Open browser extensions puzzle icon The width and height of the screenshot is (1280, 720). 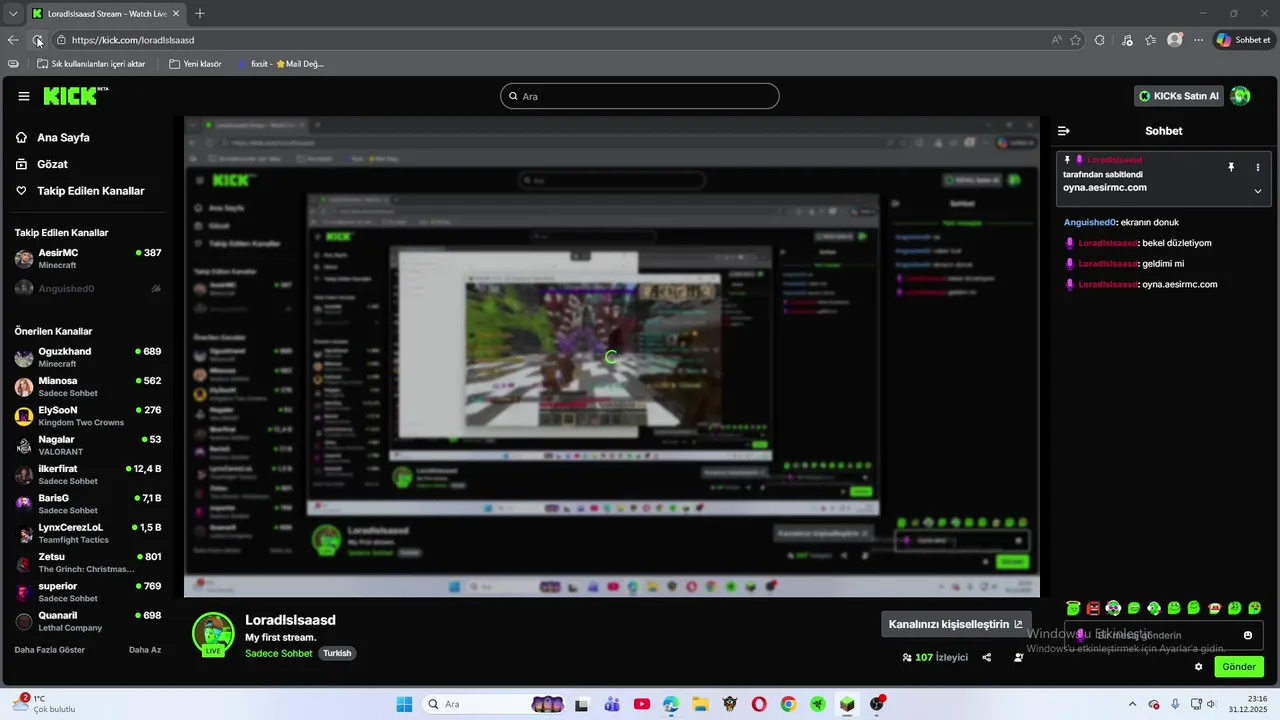click(1099, 40)
